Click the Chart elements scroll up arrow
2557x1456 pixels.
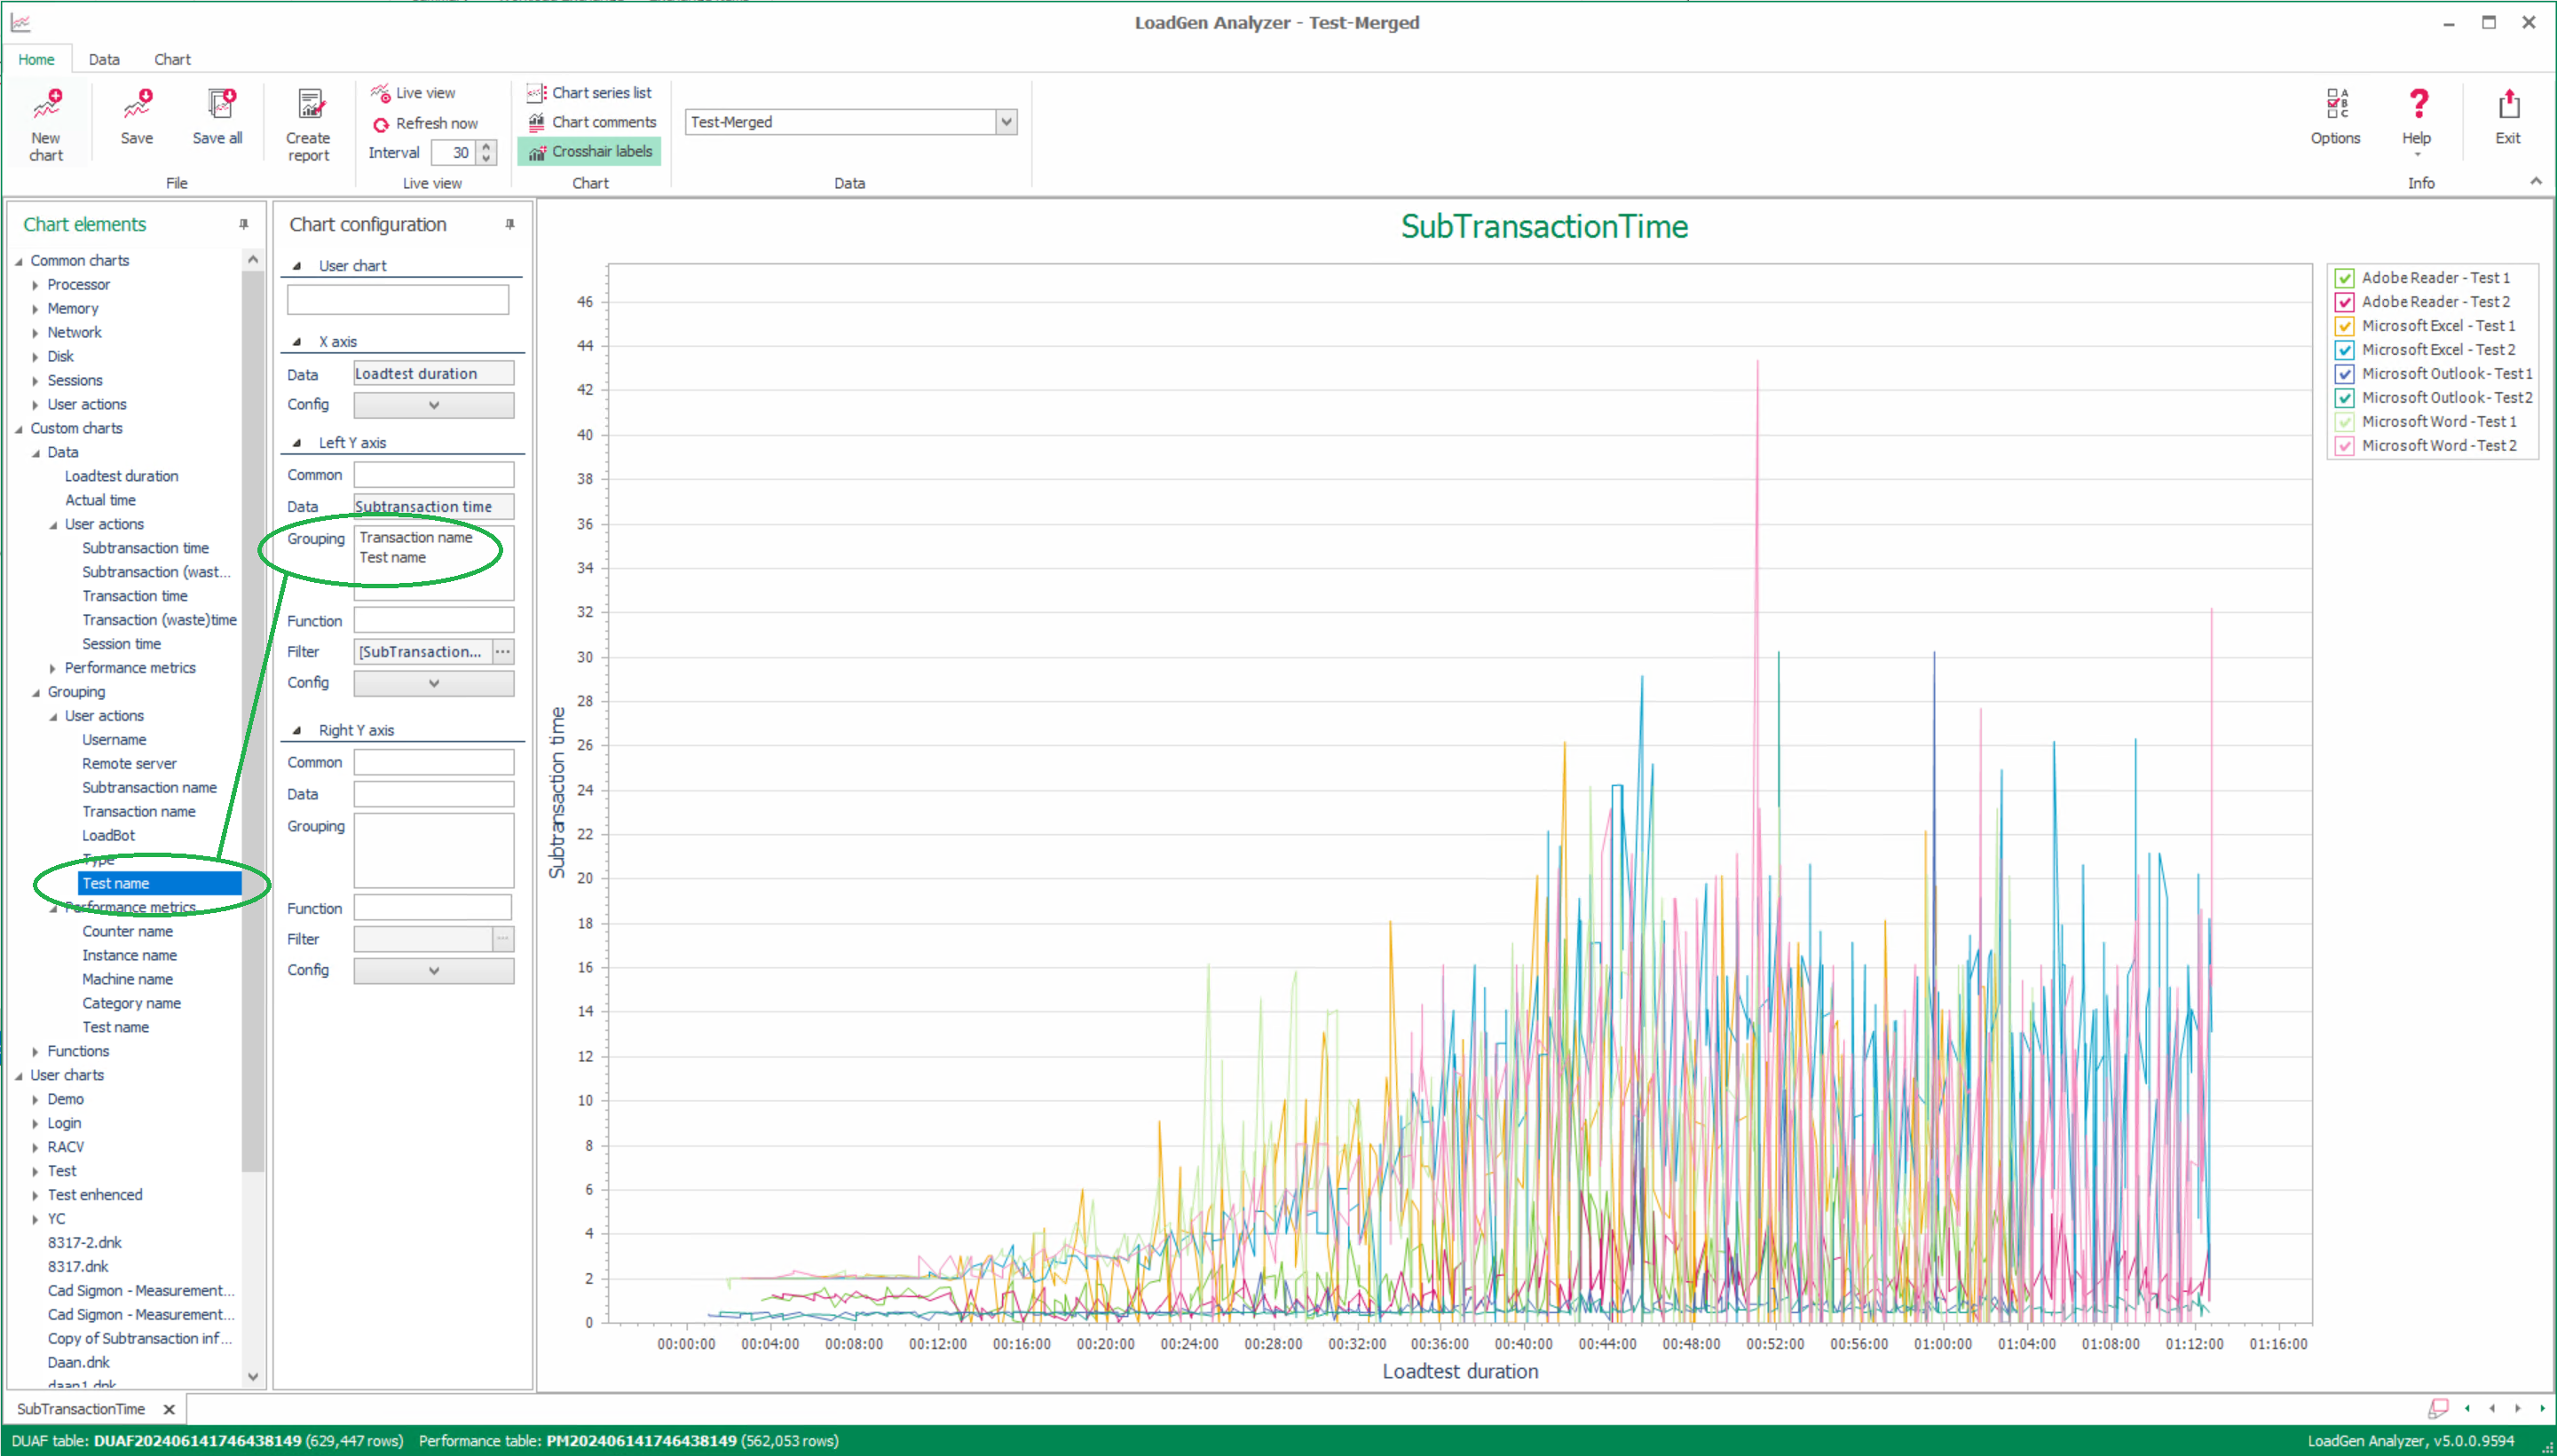coord(253,259)
